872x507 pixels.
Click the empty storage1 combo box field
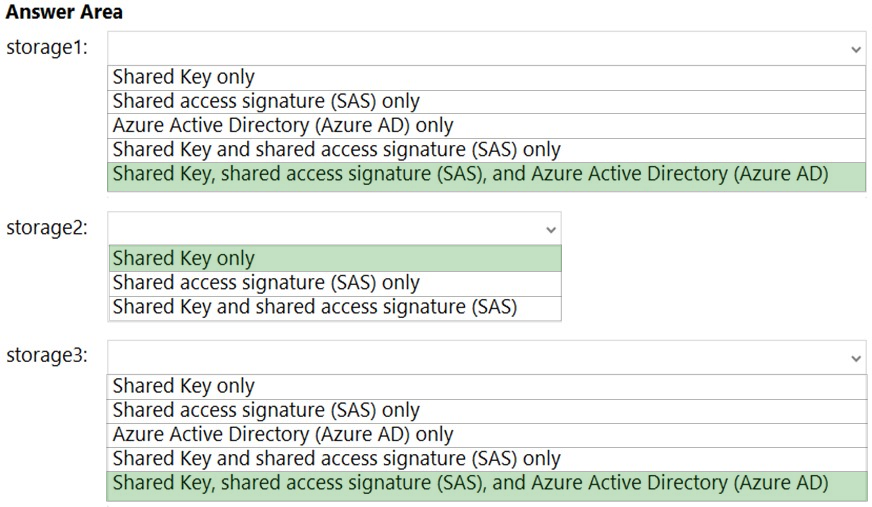click(487, 48)
